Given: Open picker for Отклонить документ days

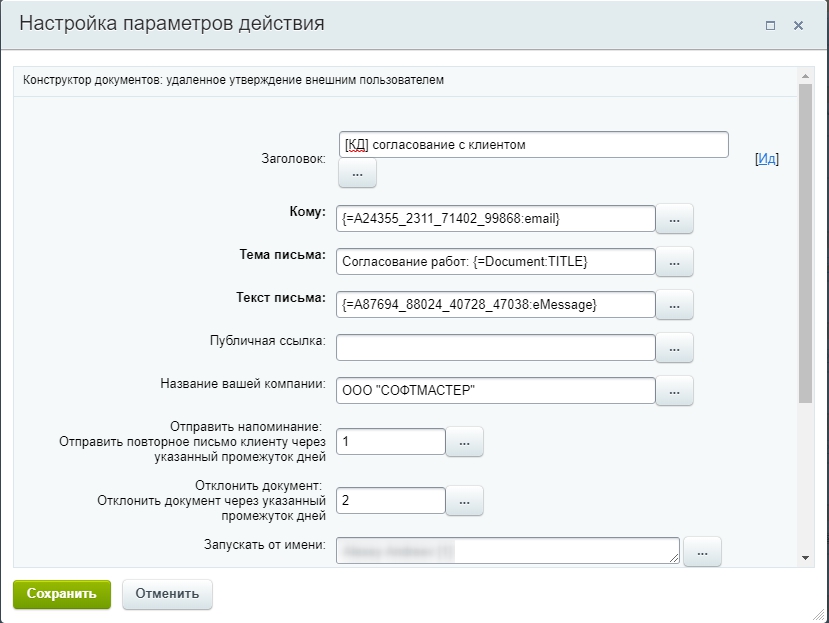Looking at the screenshot, I should click(464, 499).
